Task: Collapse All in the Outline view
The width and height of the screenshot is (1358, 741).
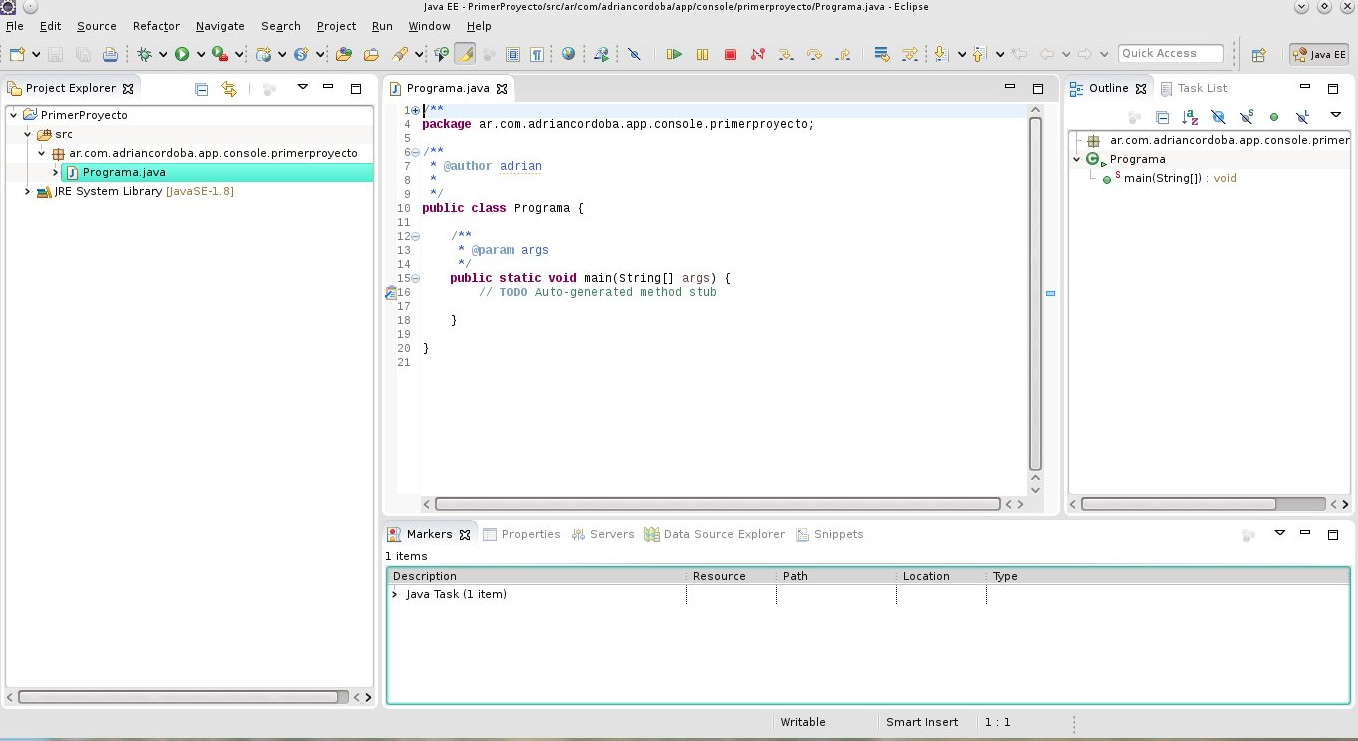Action: coord(1162,117)
